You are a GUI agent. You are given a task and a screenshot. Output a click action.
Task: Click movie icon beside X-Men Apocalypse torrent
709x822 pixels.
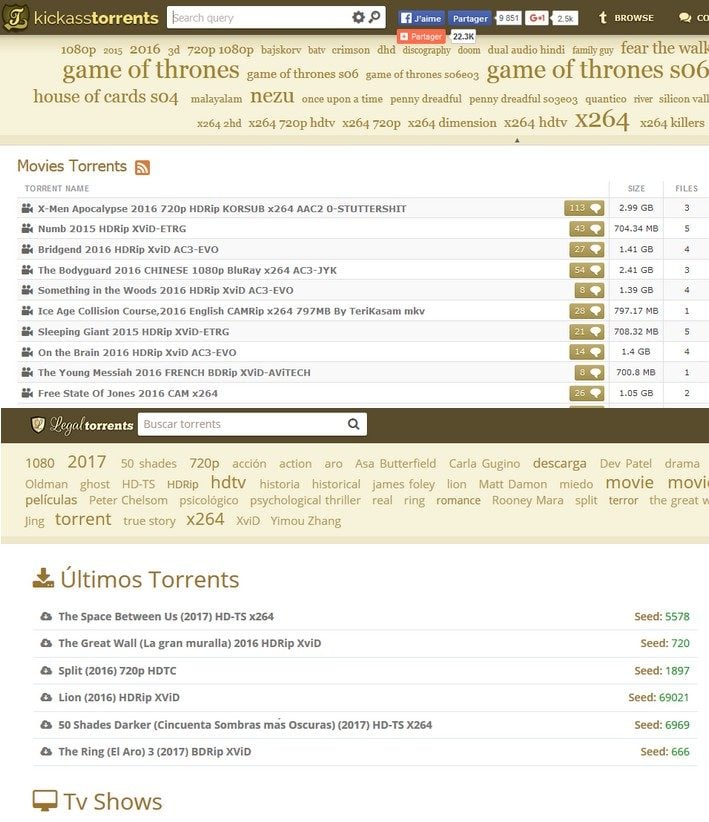click(x=27, y=208)
